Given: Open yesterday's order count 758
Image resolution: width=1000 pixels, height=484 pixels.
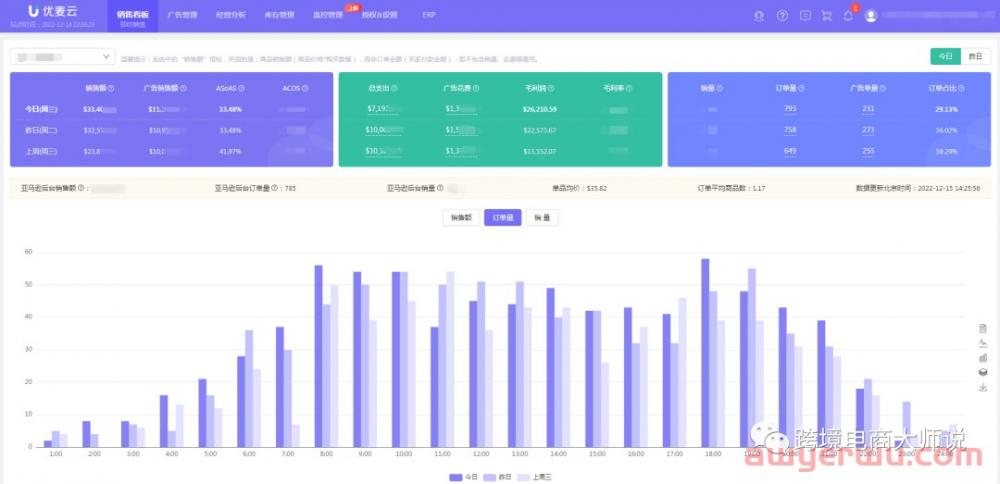Looking at the screenshot, I should 790,130.
